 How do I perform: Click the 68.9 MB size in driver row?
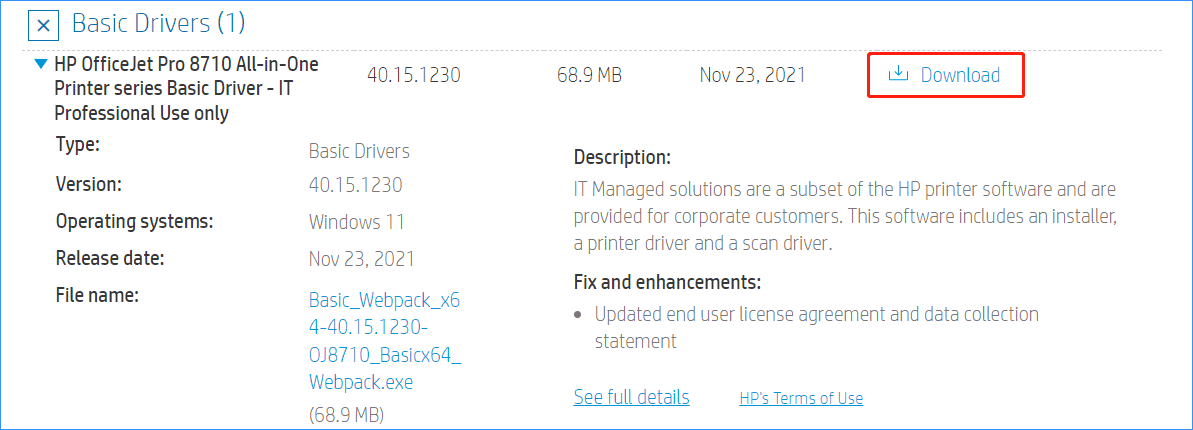[x=589, y=75]
